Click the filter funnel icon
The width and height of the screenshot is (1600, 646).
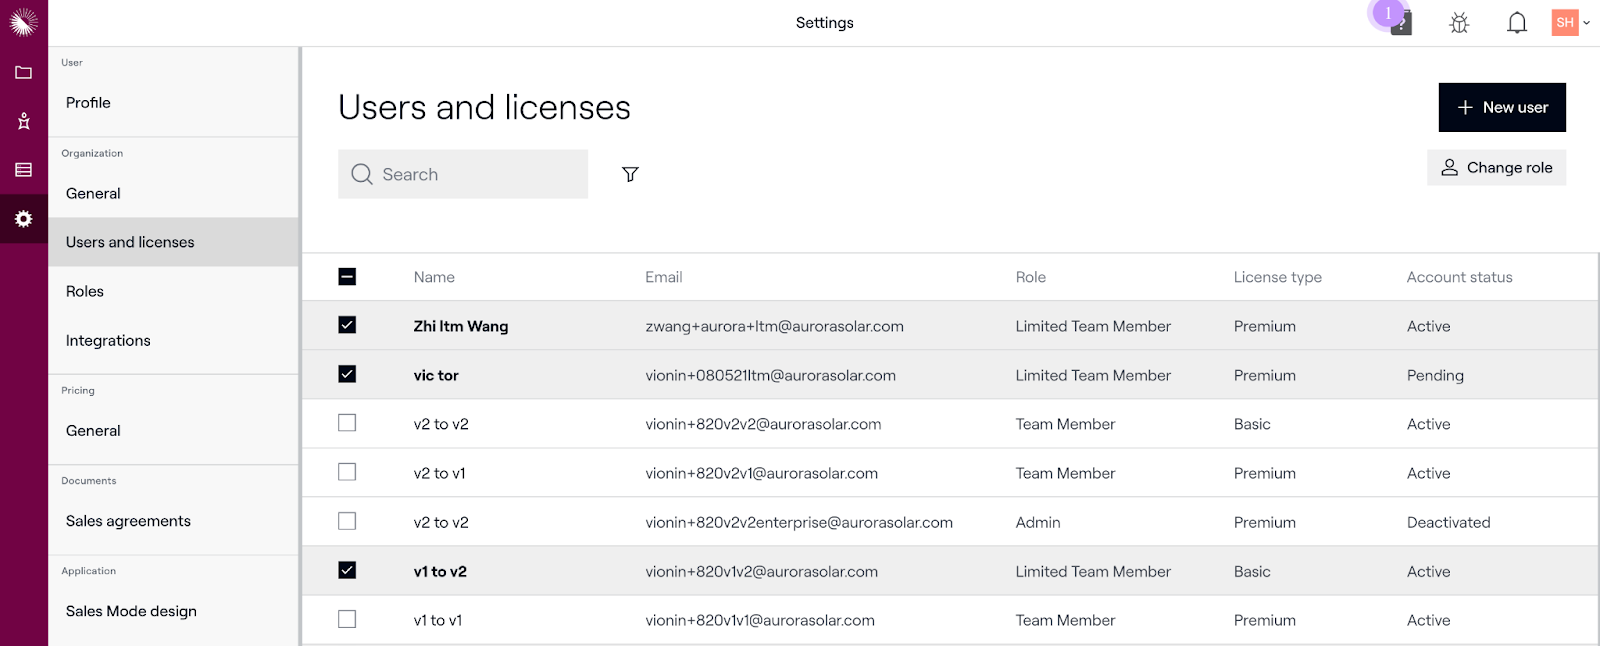[630, 174]
